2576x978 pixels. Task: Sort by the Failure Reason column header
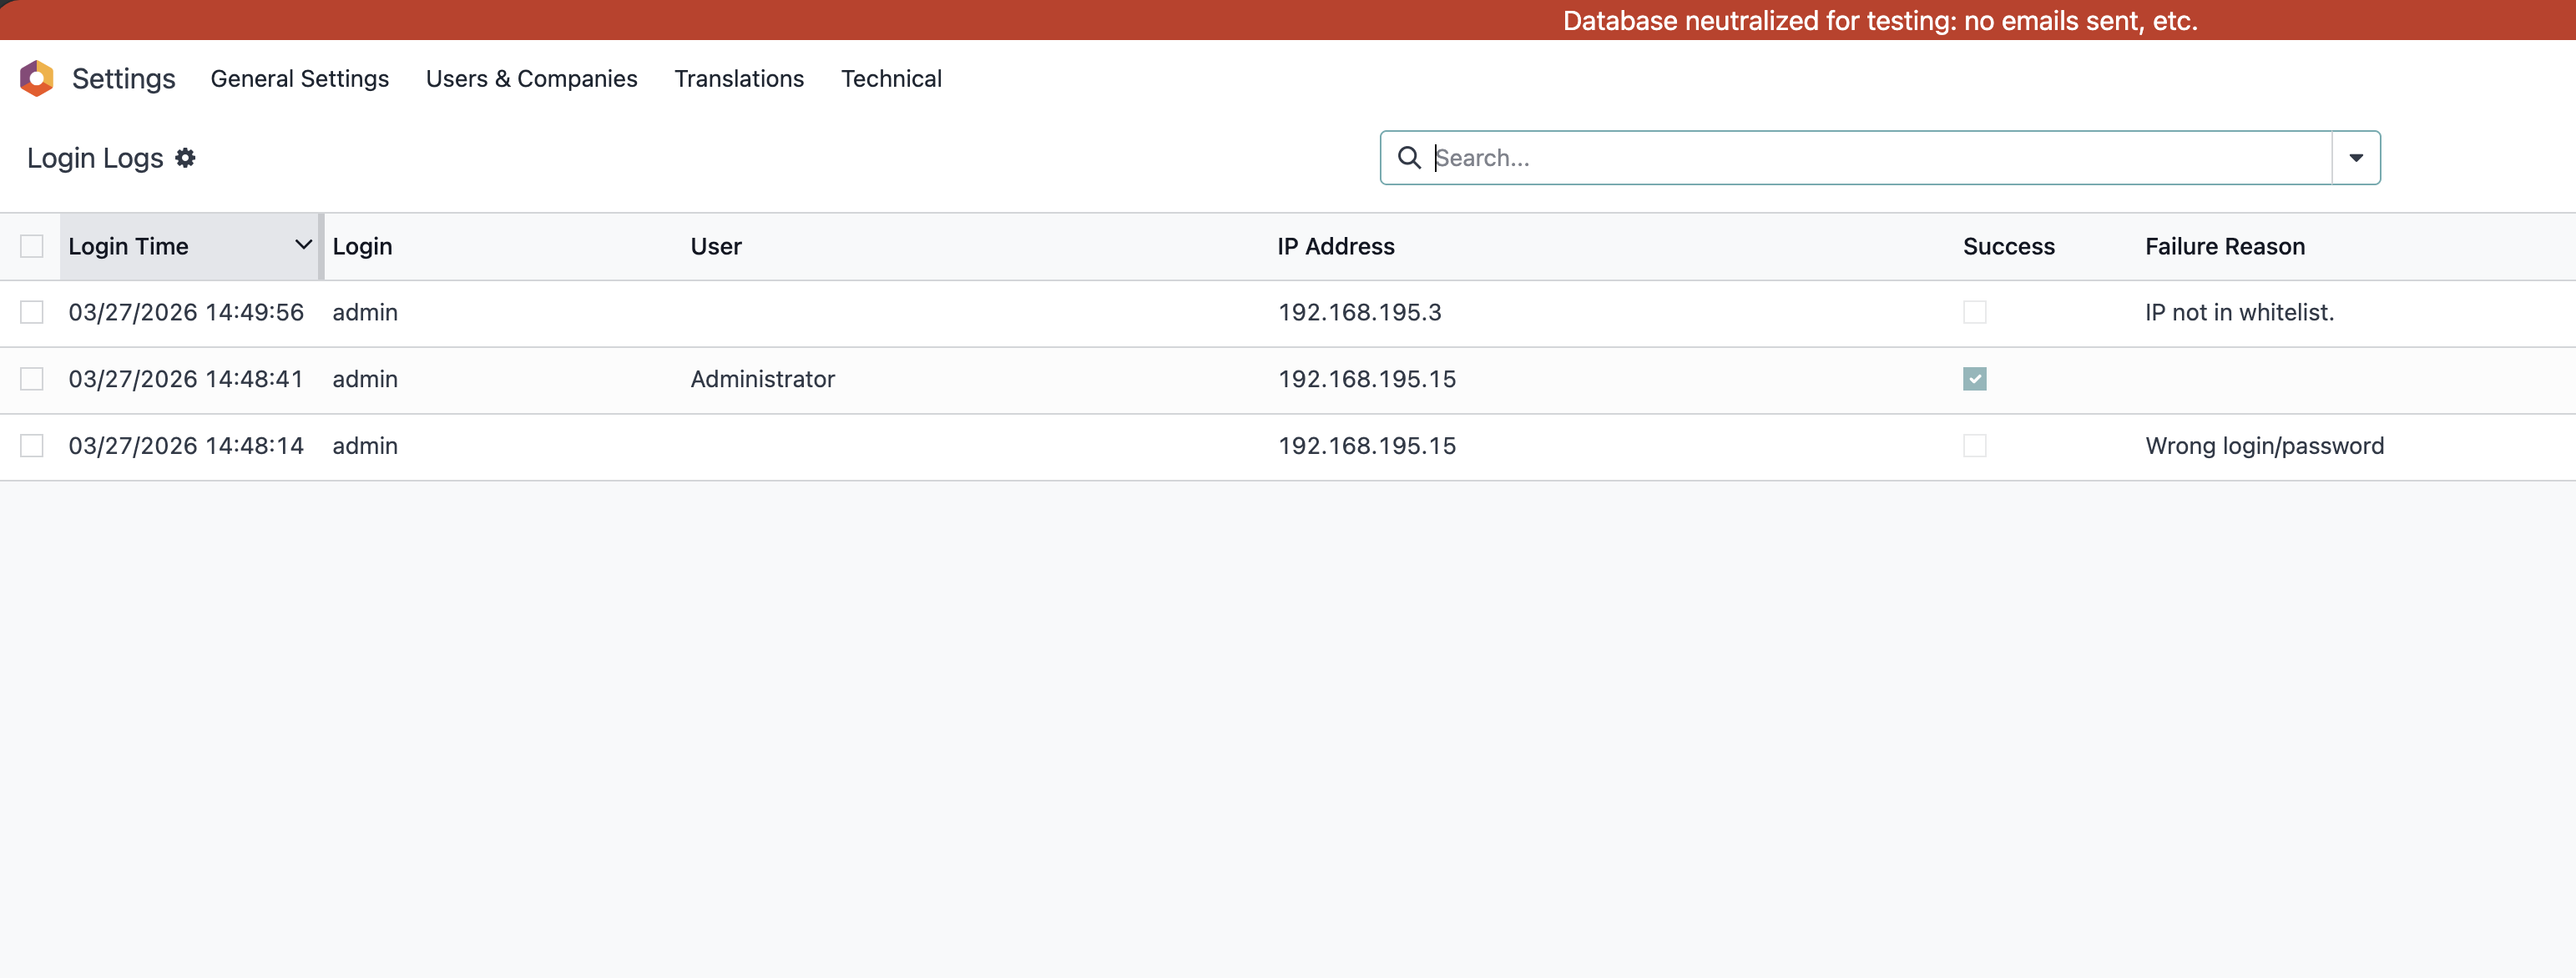pos(2224,246)
